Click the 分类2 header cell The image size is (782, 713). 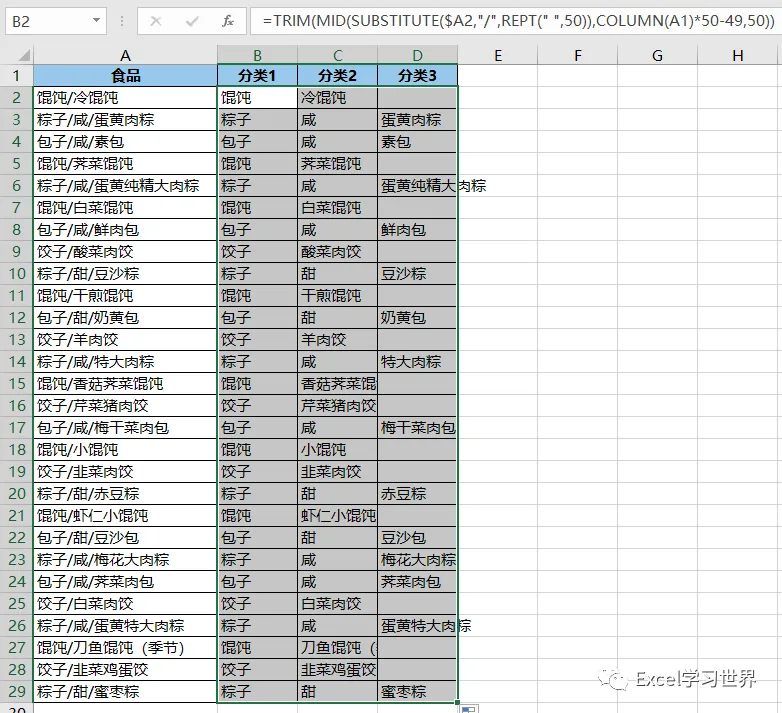pos(338,76)
